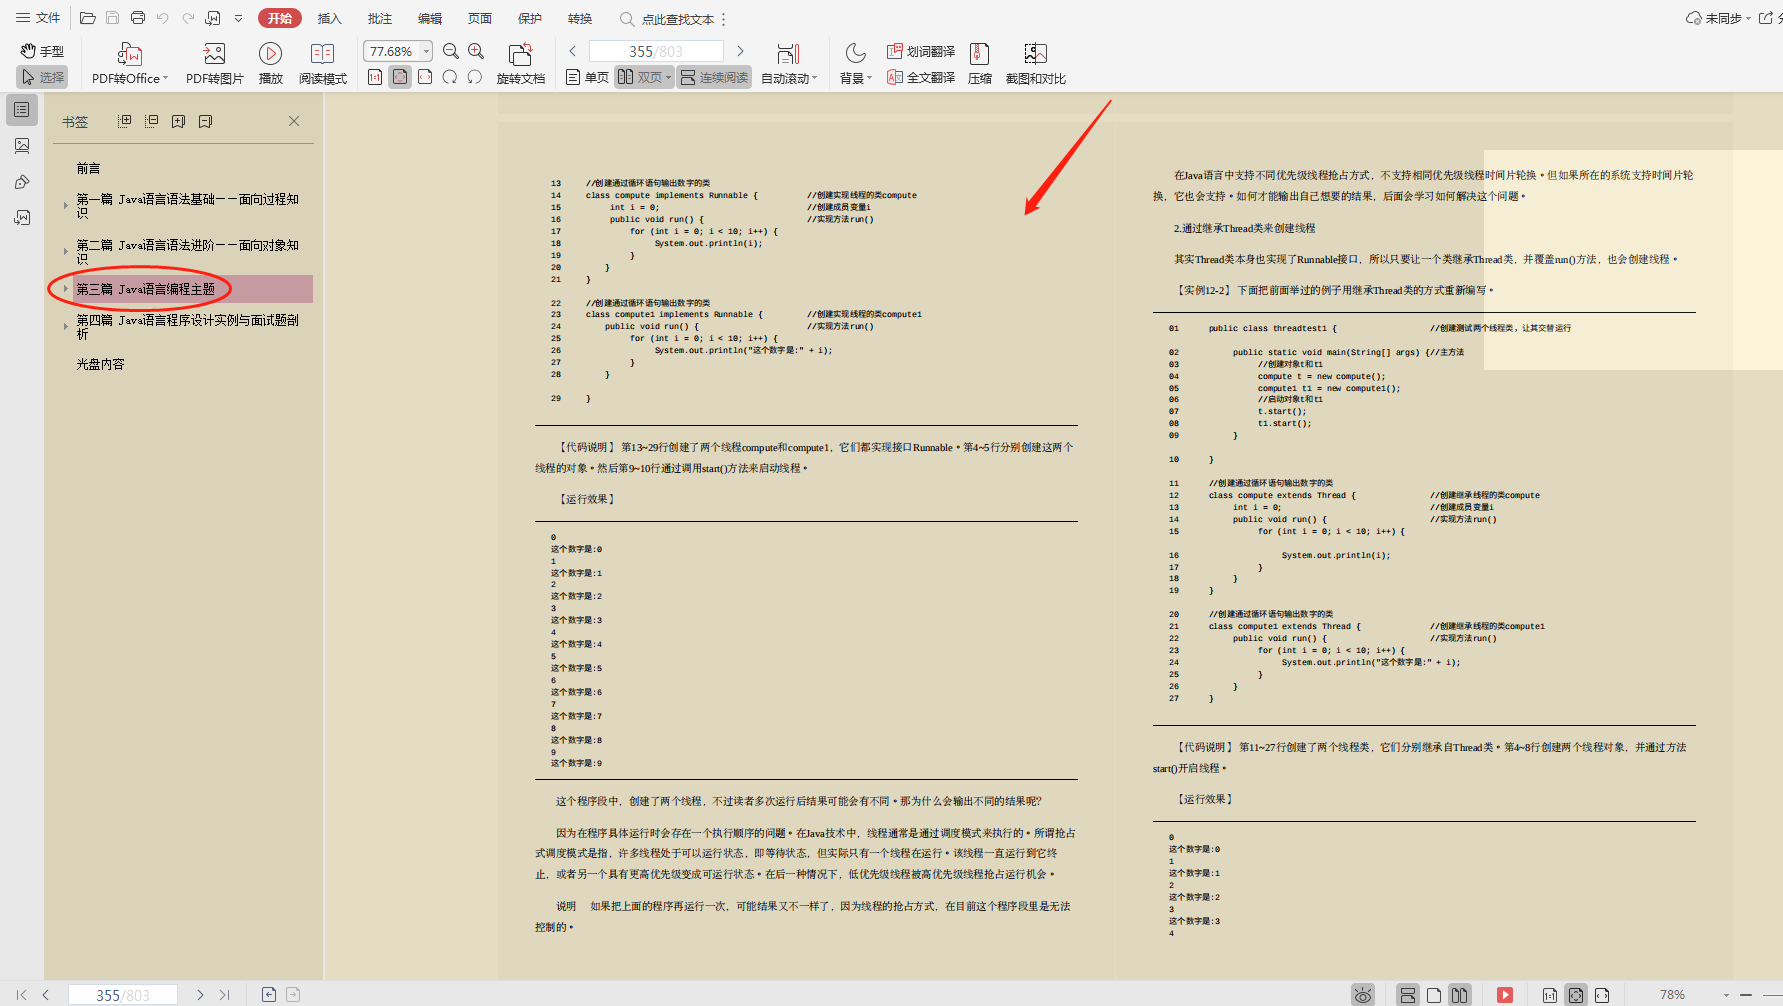Click the Print icon
Image resolution: width=1783 pixels, height=1006 pixels.
pyautogui.click(x=138, y=18)
